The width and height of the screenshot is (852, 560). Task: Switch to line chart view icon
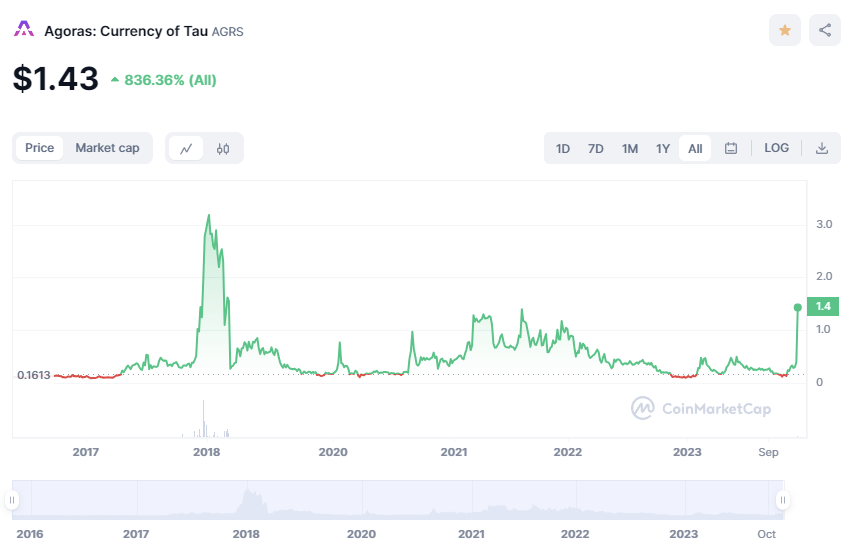(186, 148)
